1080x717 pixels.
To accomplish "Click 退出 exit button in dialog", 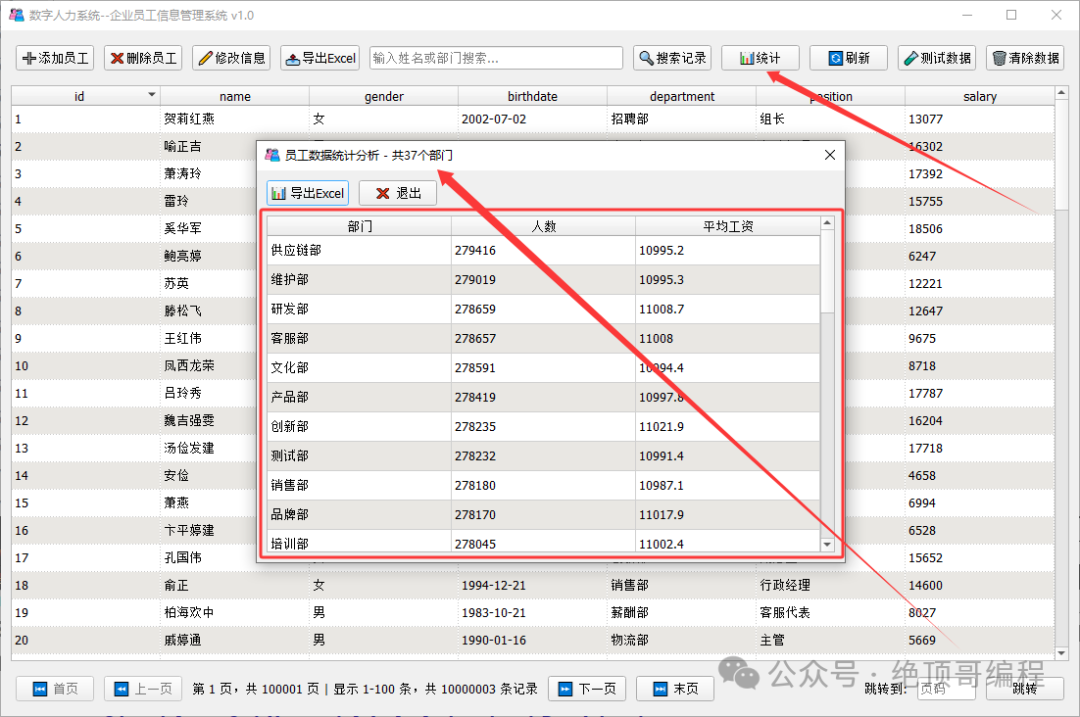I will coord(398,193).
